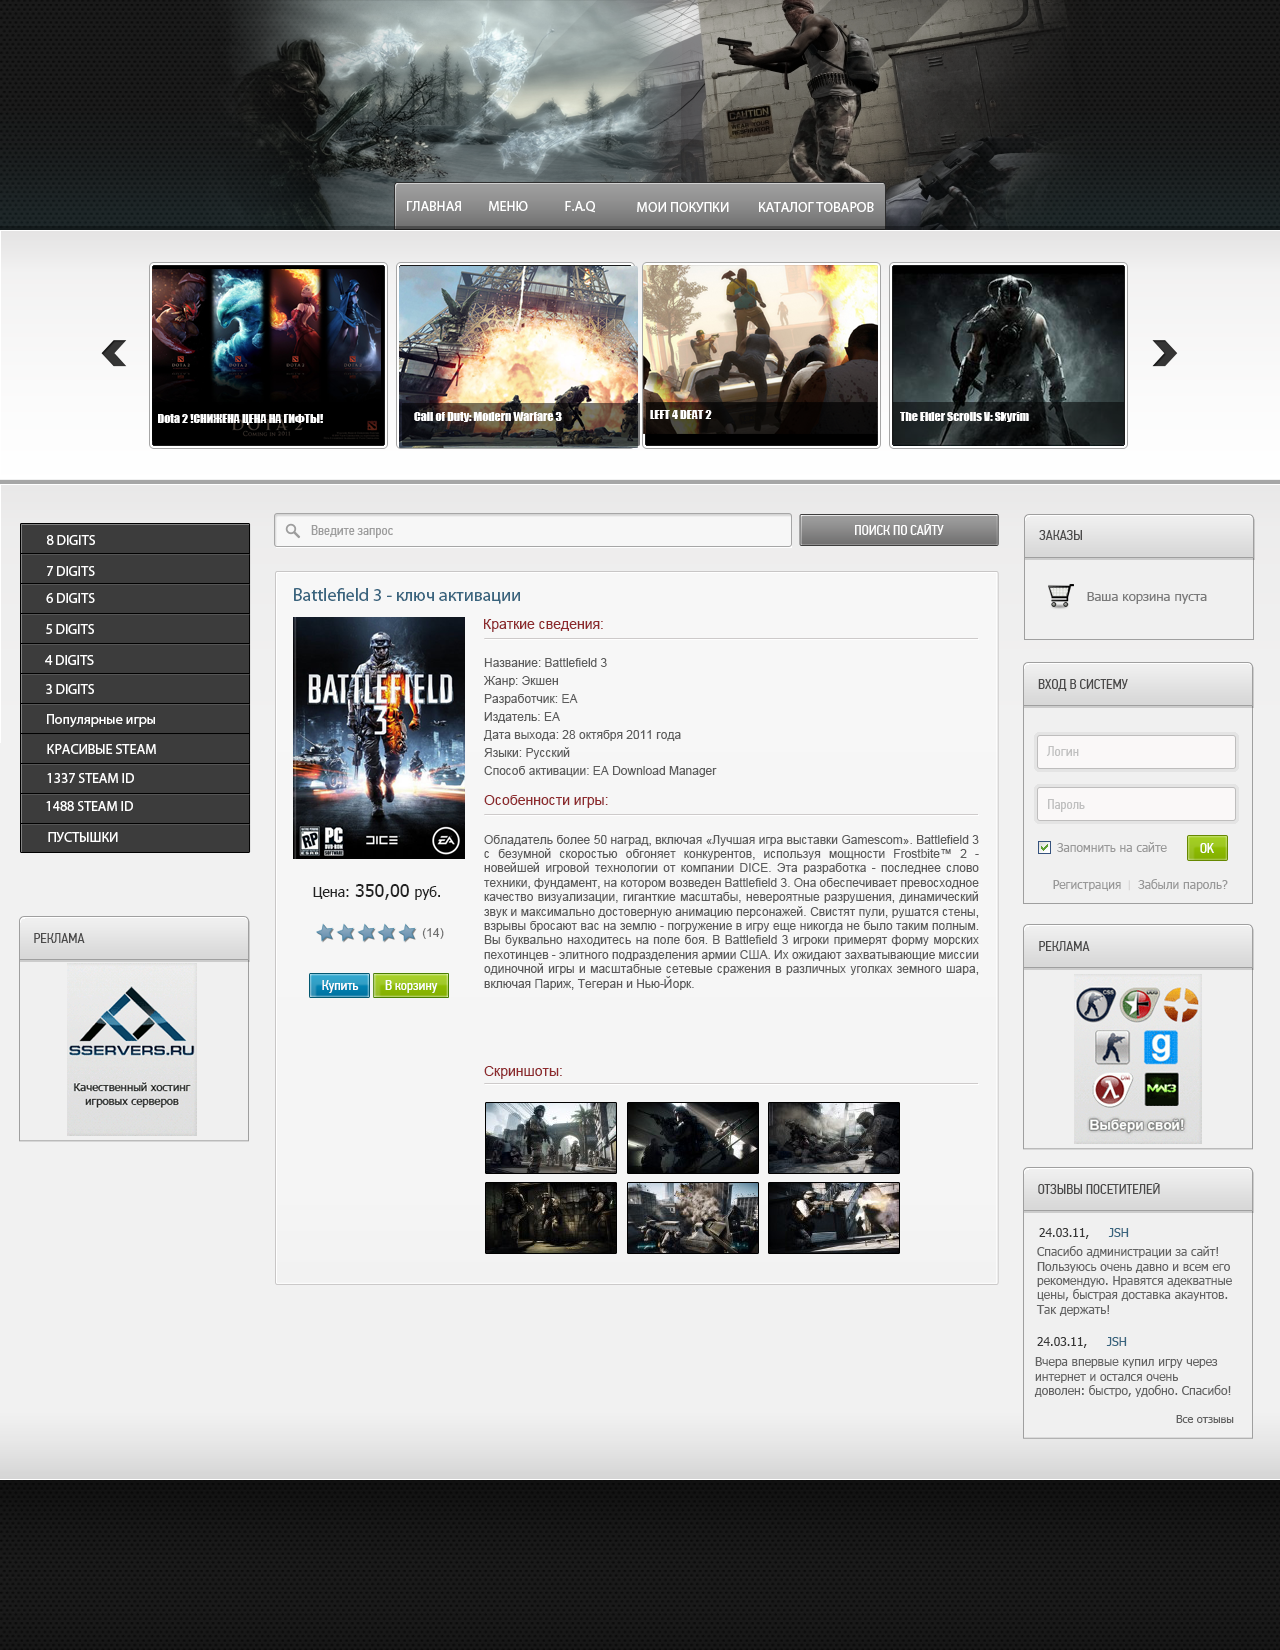This screenshot has height=1650, width=1280.
Task: Open the first screenshot in the top row
Action: 551,1138
